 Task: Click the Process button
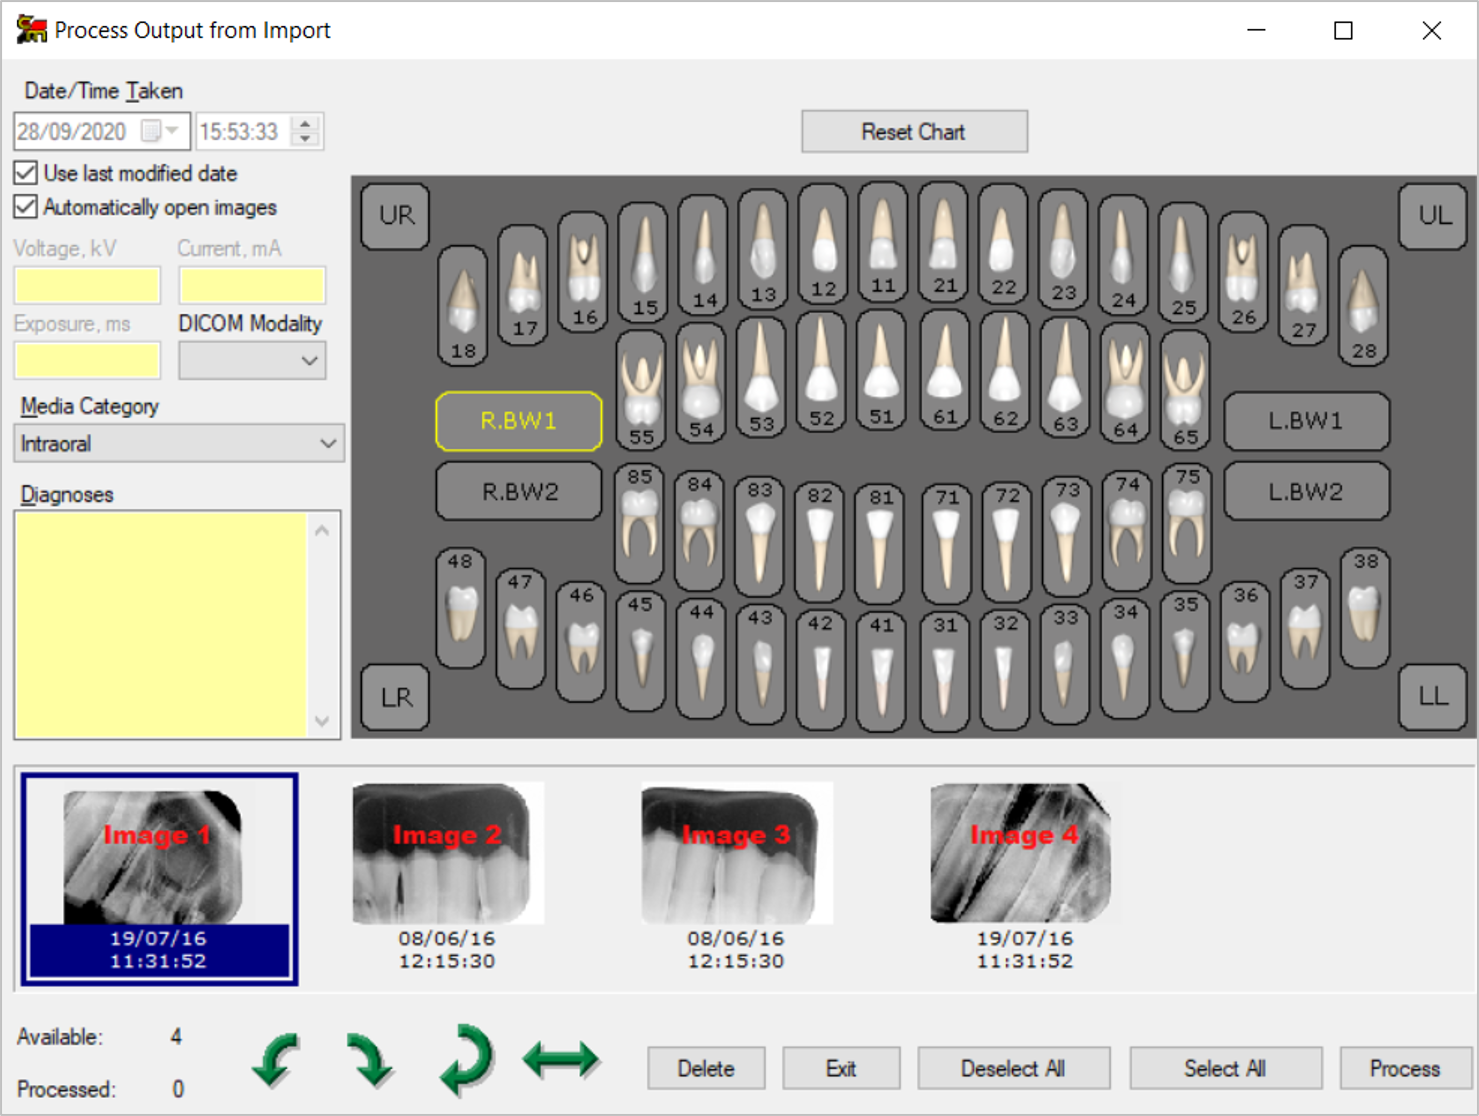pyautogui.click(x=1404, y=1068)
